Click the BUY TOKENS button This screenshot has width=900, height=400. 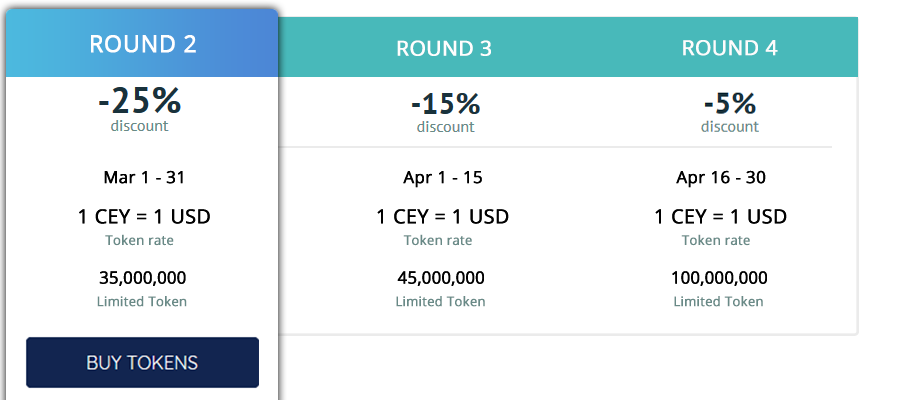pos(142,362)
